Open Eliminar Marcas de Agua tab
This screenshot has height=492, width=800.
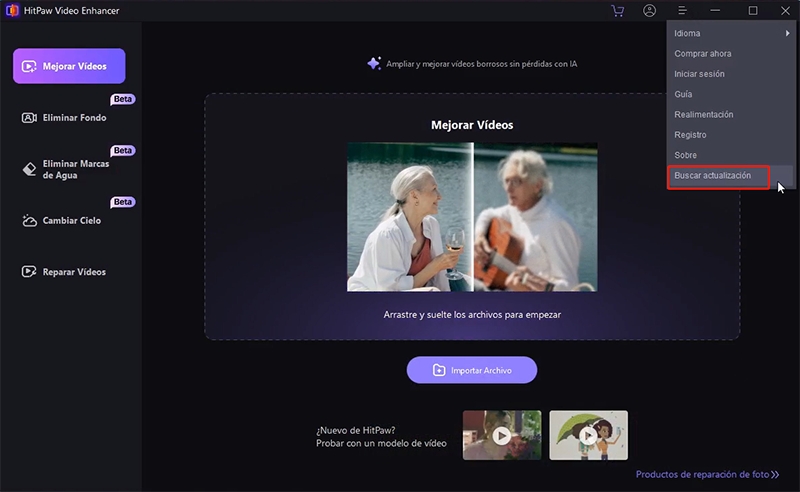(x=69, y=169)
